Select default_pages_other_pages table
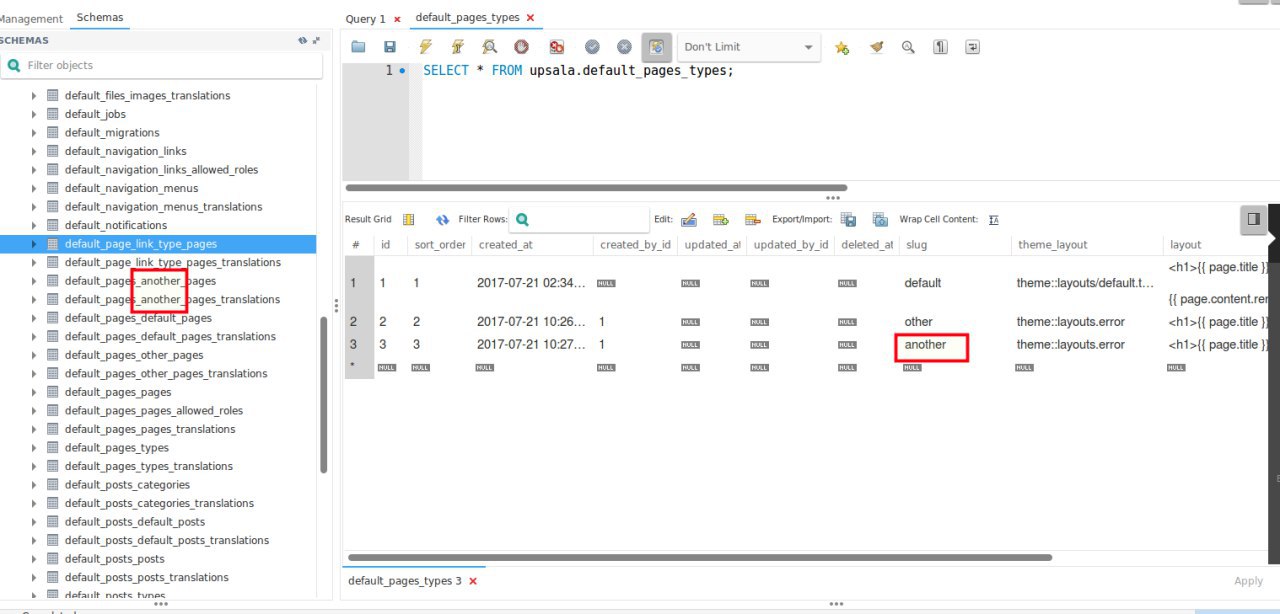The height and width of the screenshot is (614, 1280). pos(134,355)
